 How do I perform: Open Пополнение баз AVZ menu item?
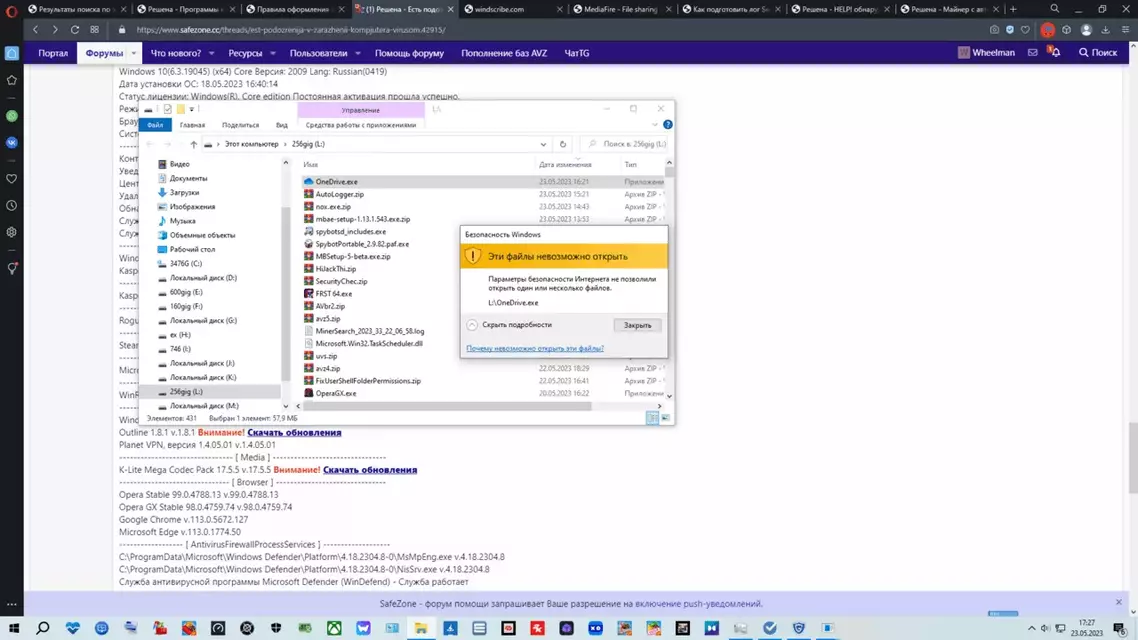tap(504, 53)
